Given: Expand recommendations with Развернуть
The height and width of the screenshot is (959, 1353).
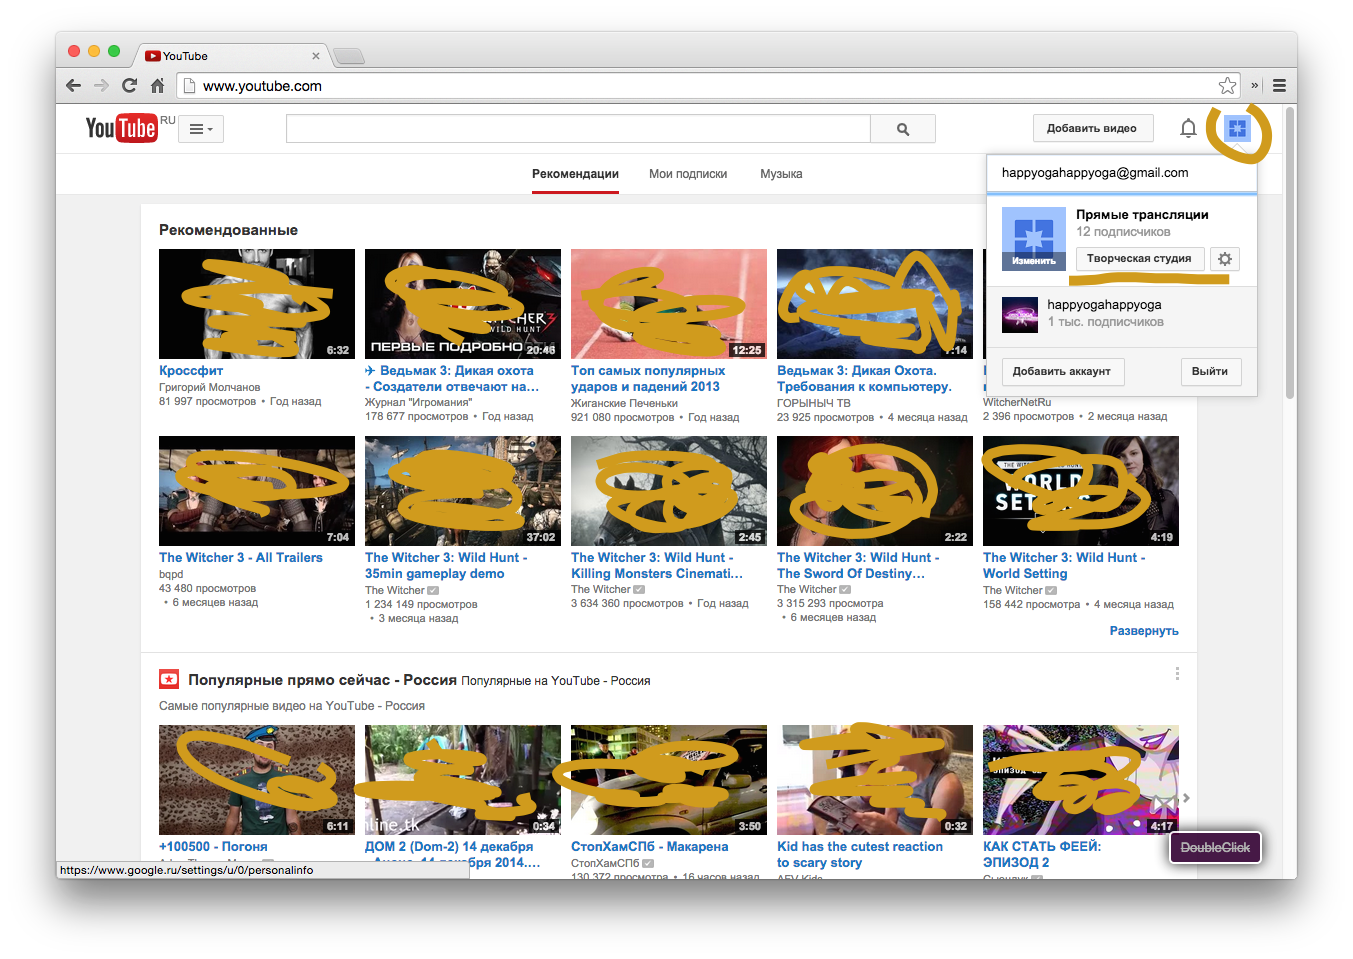Looking at the screenshot, I should [x=1144, y=631].
